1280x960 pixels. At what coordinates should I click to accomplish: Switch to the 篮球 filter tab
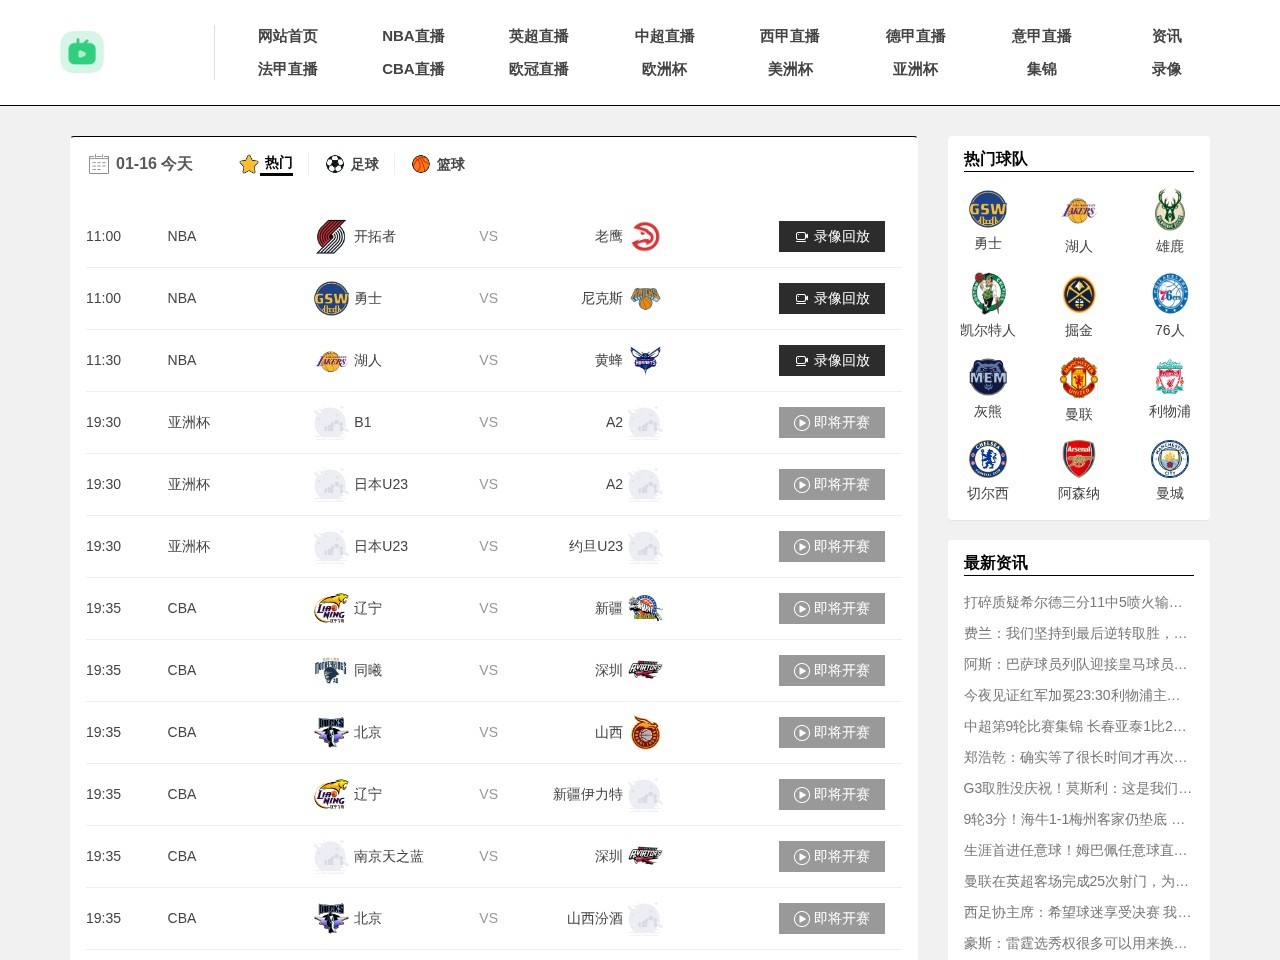[x=439, y=164]
